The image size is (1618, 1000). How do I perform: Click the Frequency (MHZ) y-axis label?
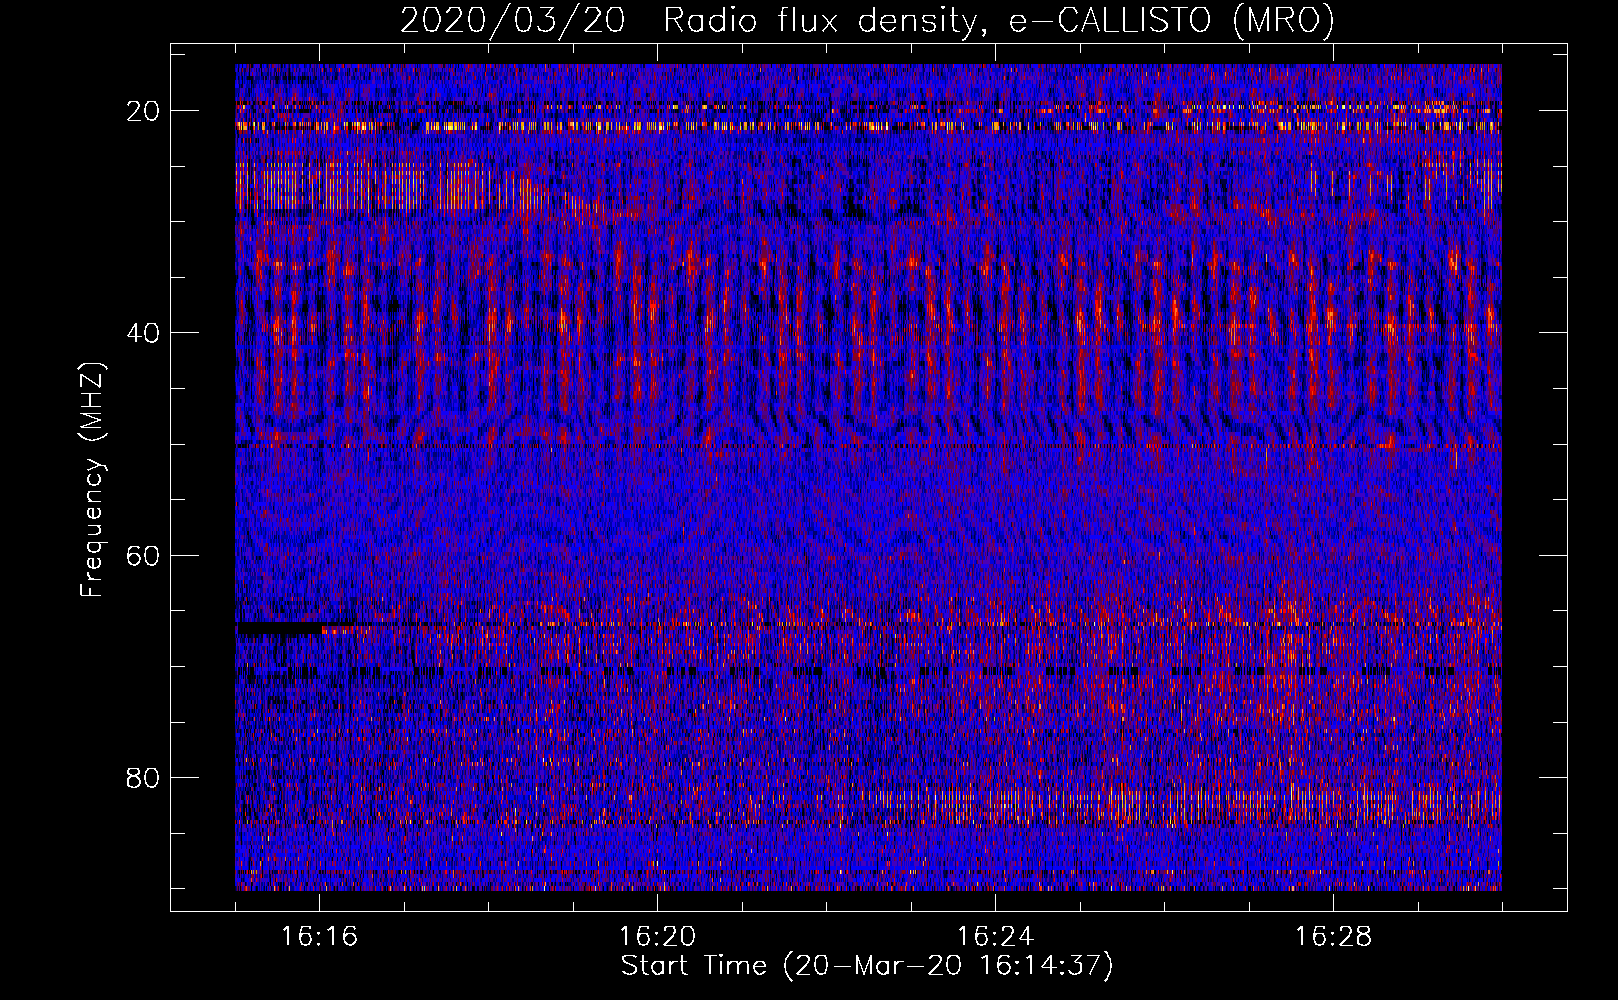pyautogui.click(x=92, y=480)
